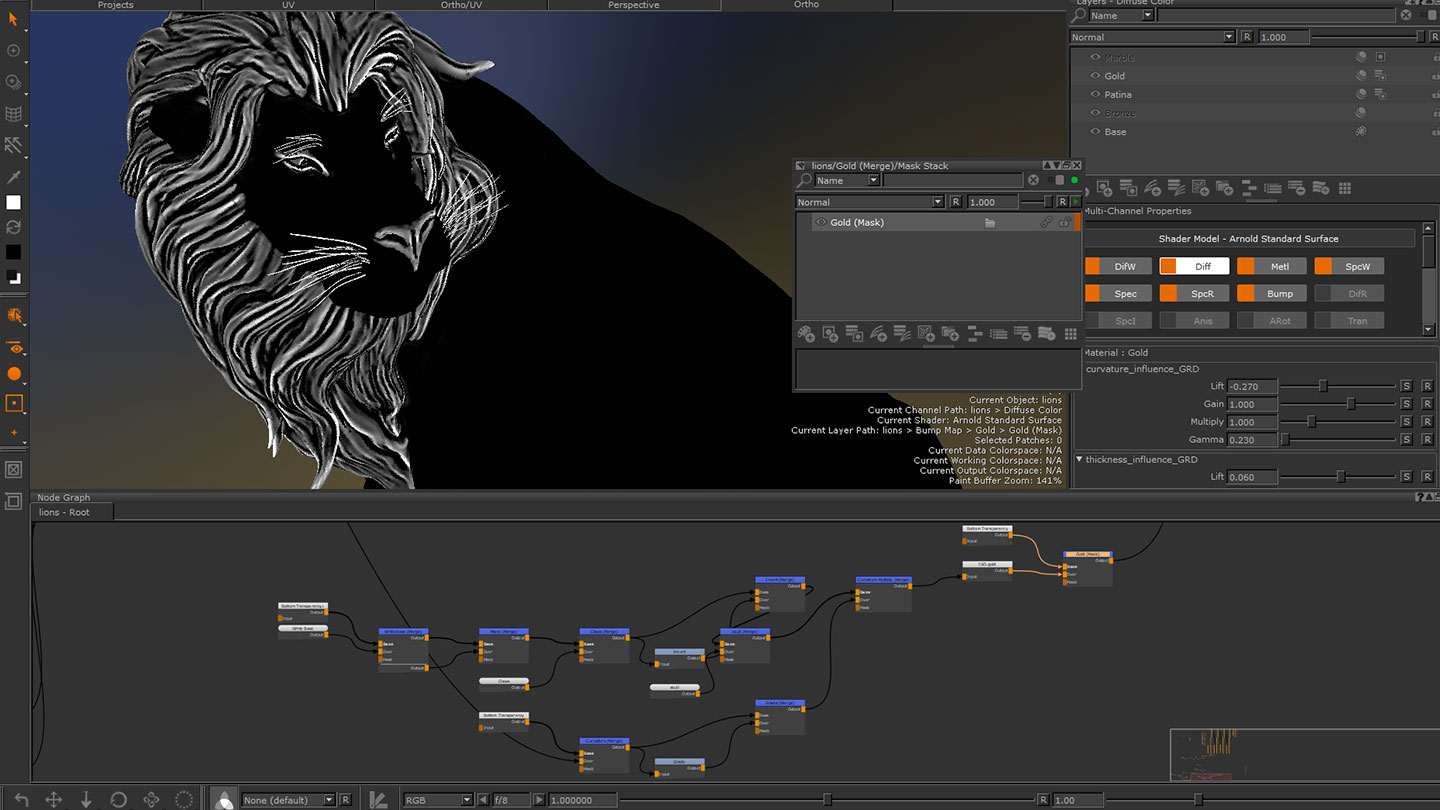1440x810 pixels.
Task: Select the lions - Root node graph tab
Action: [x=71, y=512]
